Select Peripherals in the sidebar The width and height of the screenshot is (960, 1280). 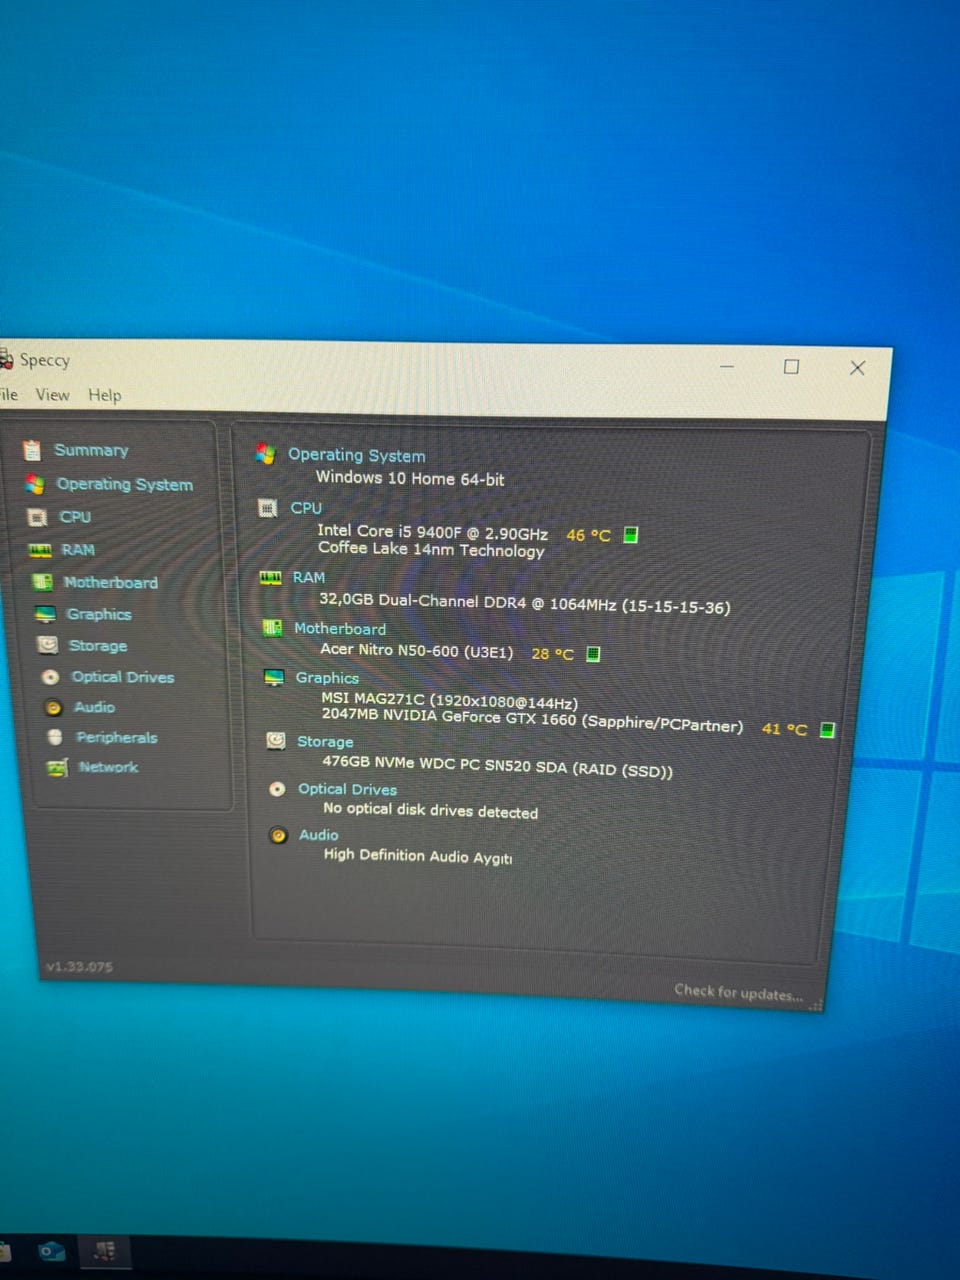pos(117,737)
